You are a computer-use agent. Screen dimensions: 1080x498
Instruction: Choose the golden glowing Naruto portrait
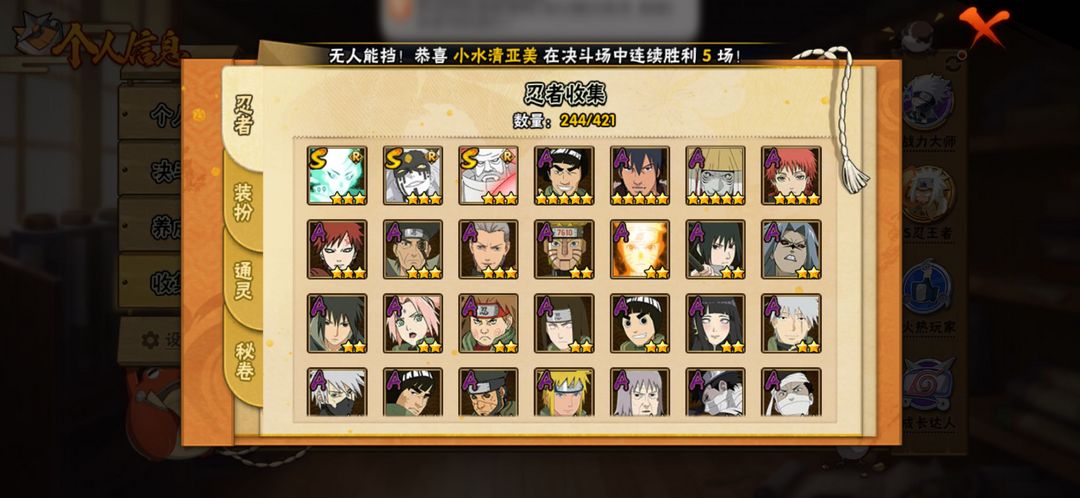tap(640, 249)
